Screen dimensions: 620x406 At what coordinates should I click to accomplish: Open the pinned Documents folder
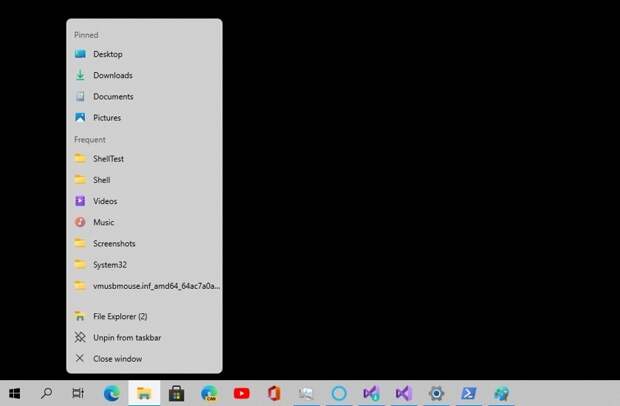click(144, 96)
